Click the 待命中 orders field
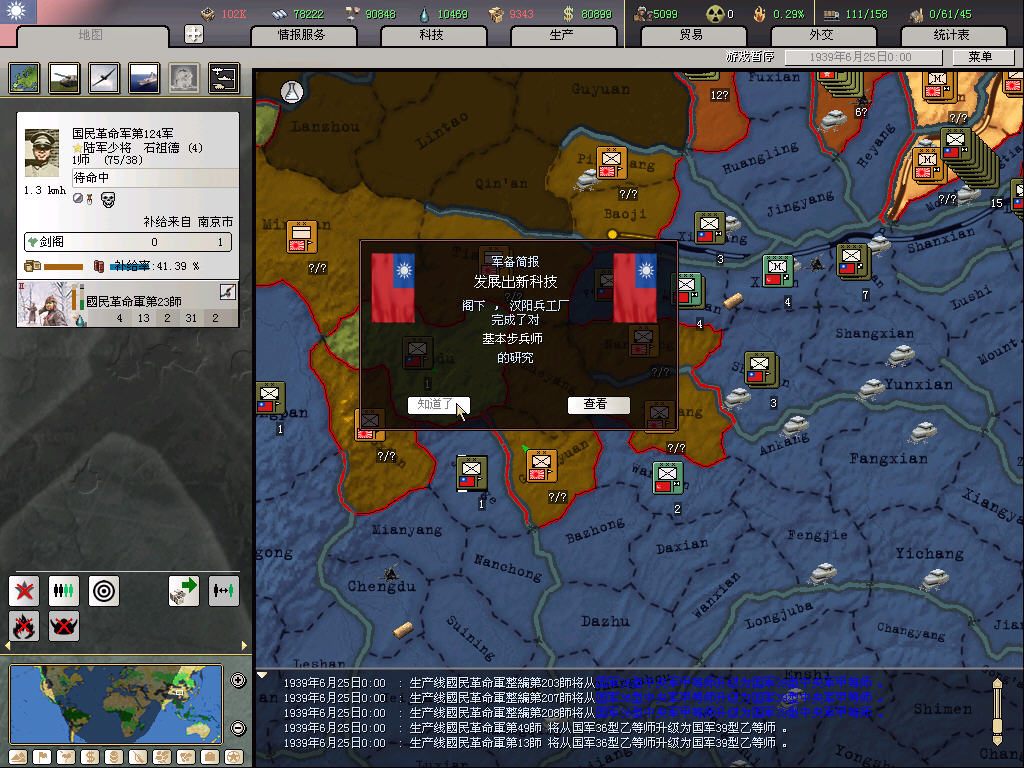Image resolution: width=1024 pixels, height=768 pixels. pos(155,178)
